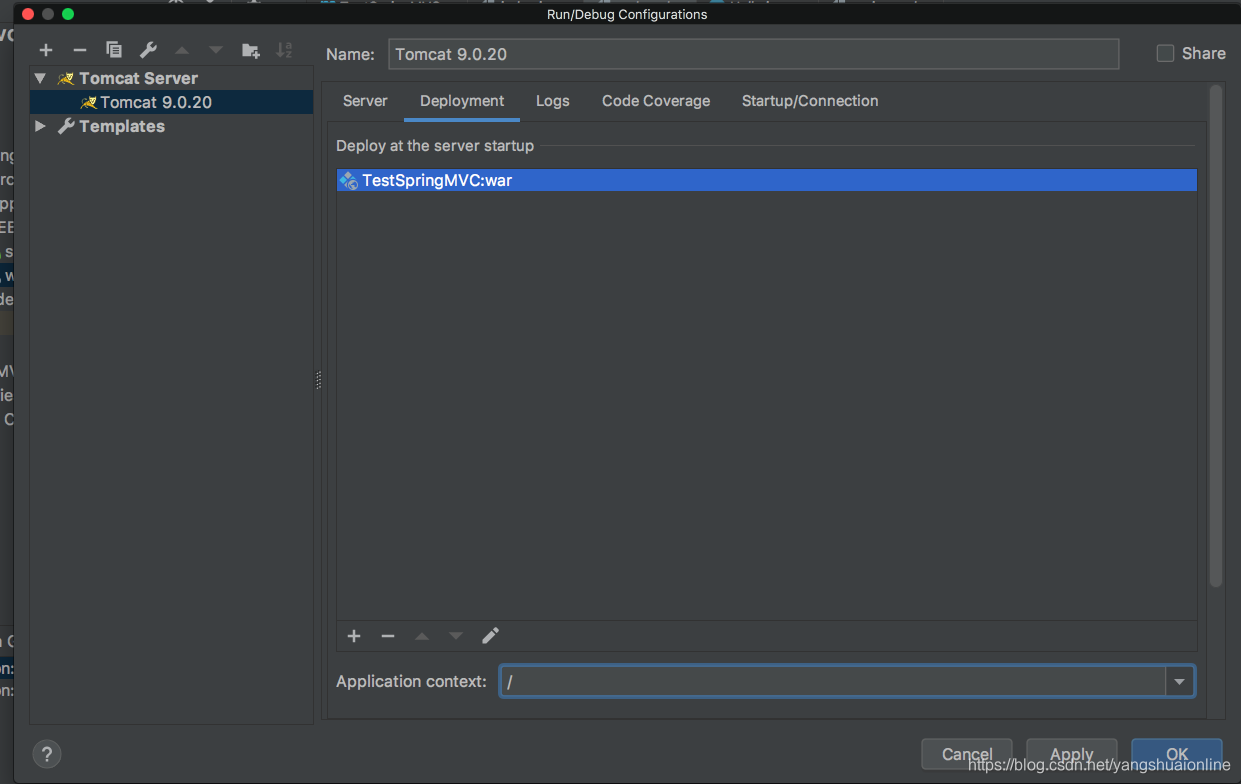This screenshot has width=1241, height=784.
Task: Focus the Name input field
Action: coord(753,54)
